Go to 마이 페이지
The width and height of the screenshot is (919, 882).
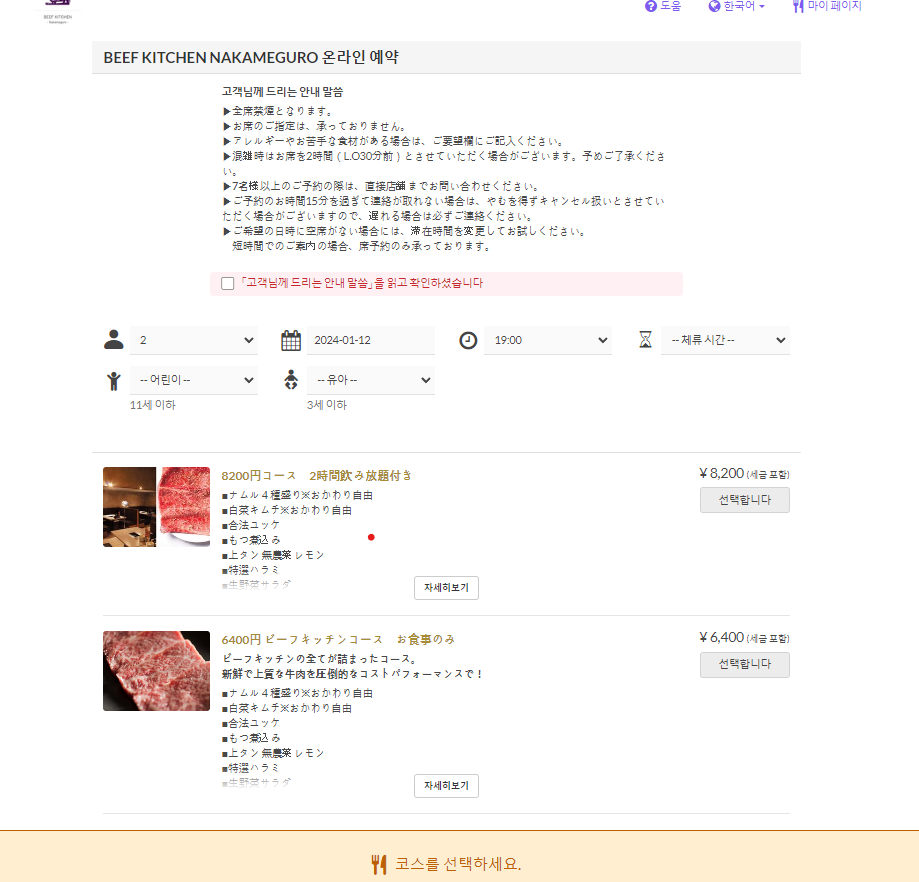[827, 6]
